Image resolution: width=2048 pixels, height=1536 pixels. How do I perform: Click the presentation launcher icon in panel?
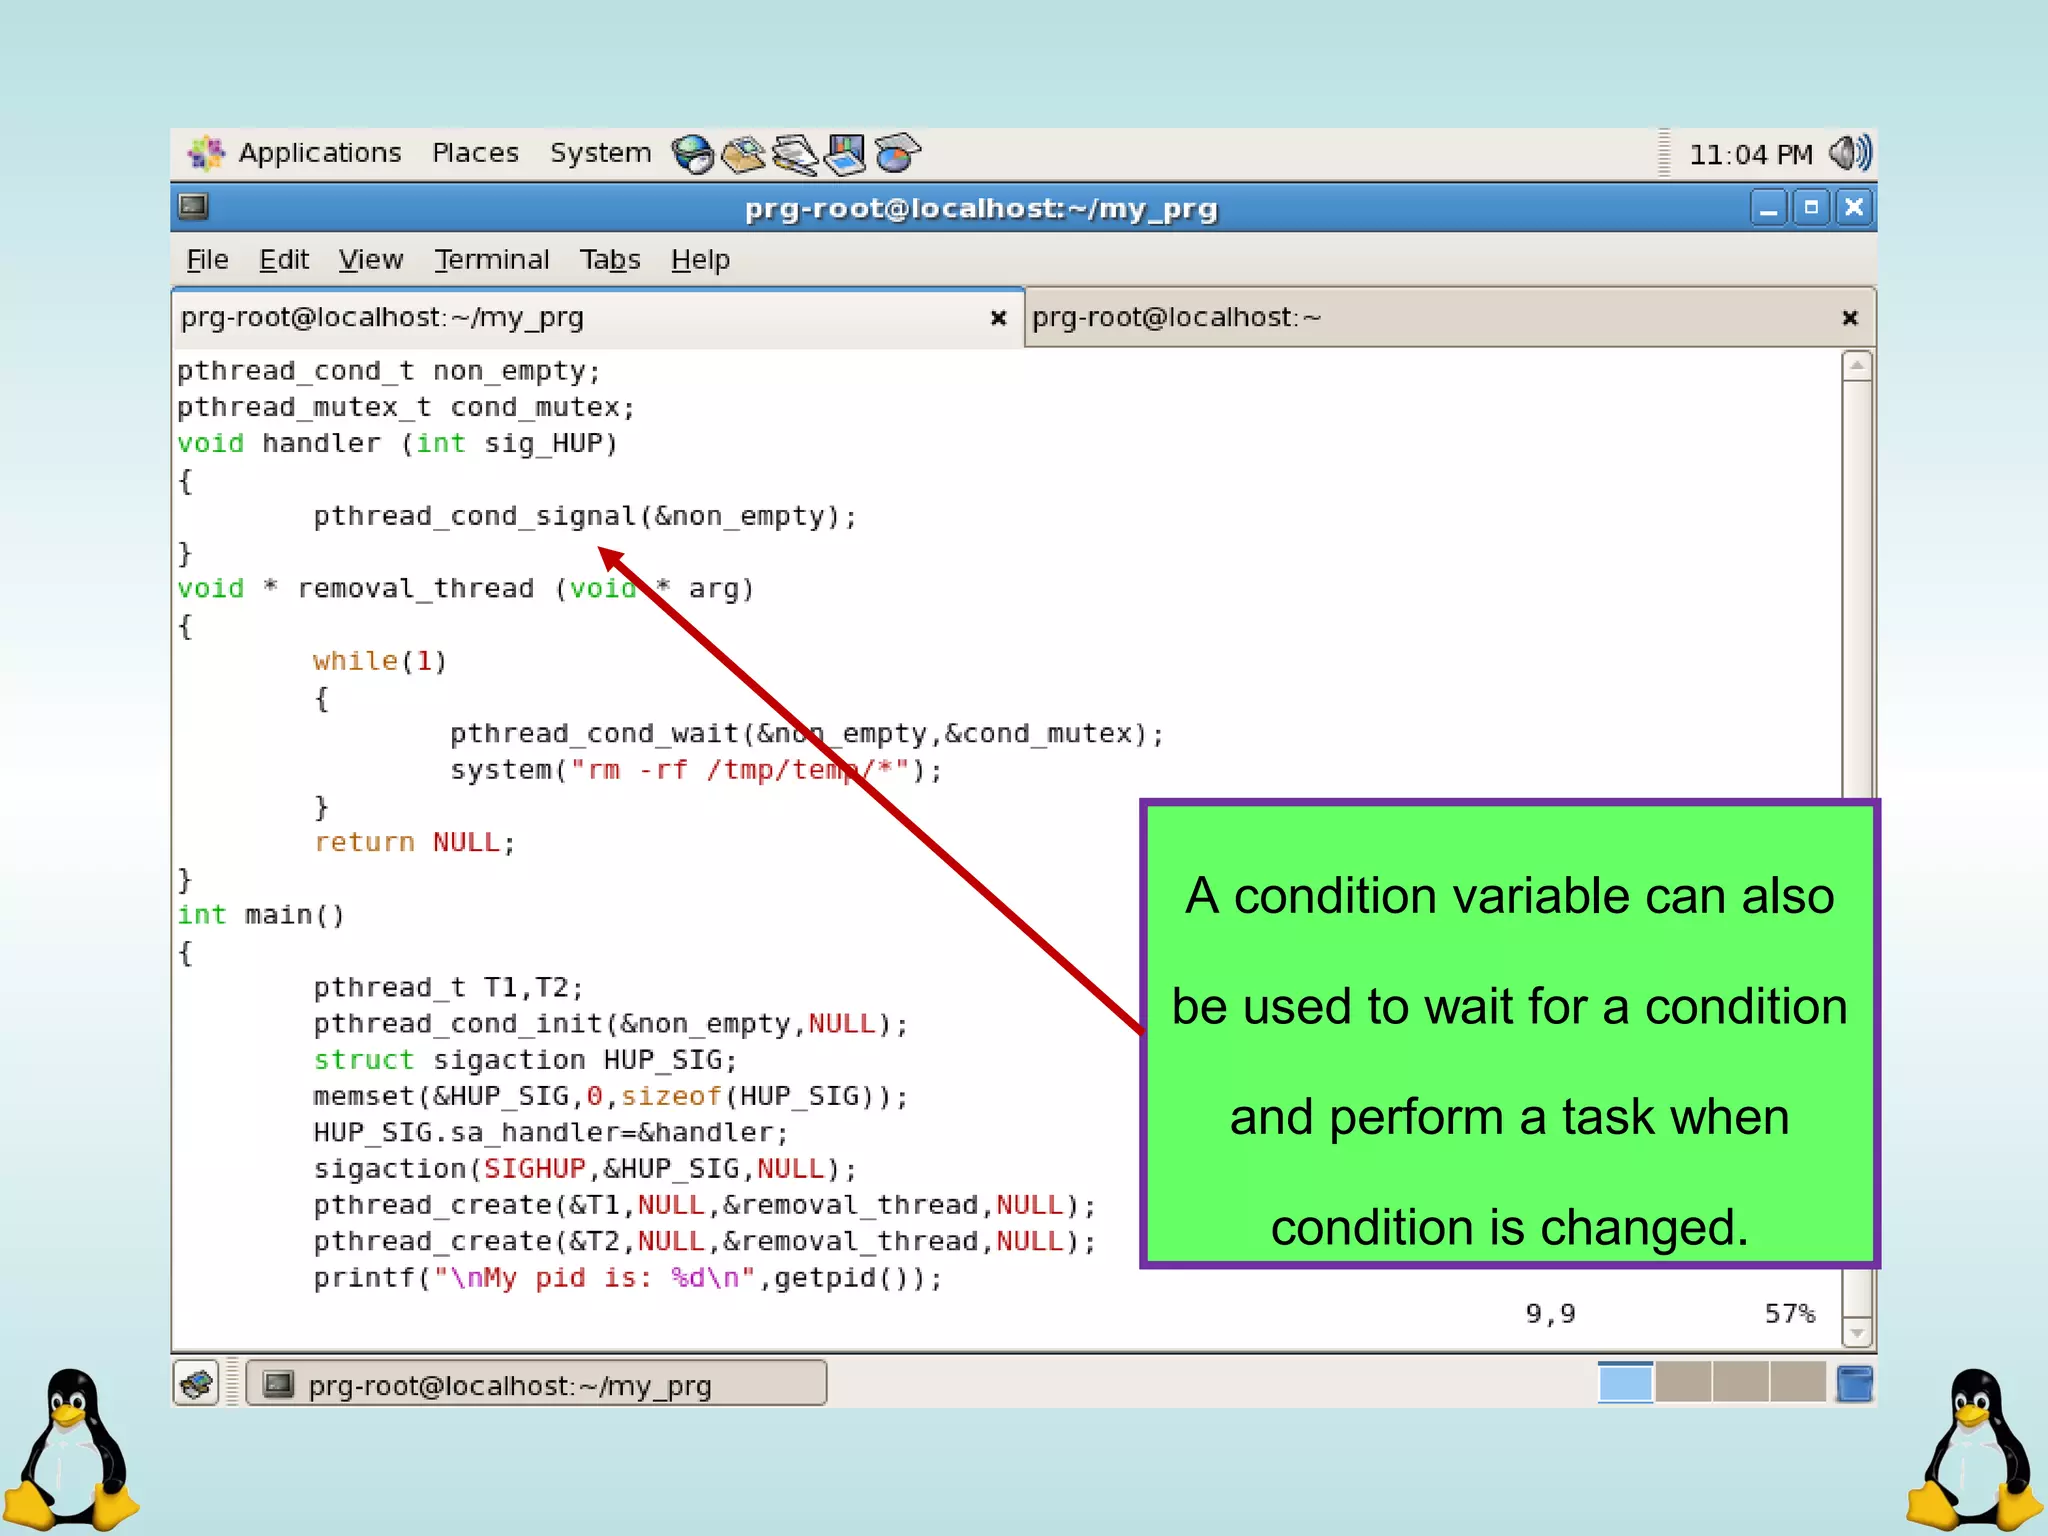pyautogui.click(x=846, y=154)
